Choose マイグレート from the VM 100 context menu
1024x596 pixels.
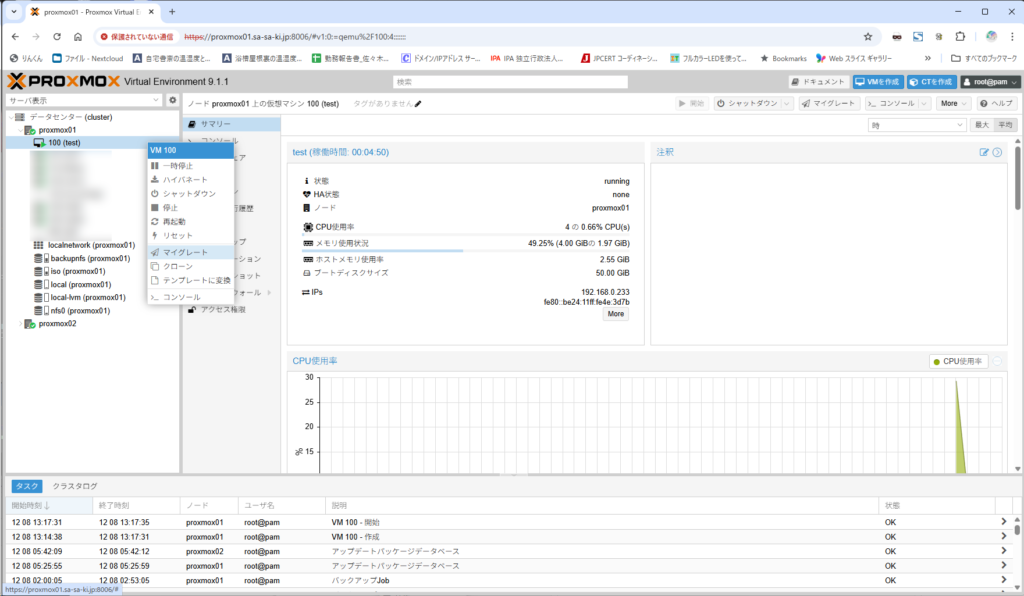click(185, 252)
